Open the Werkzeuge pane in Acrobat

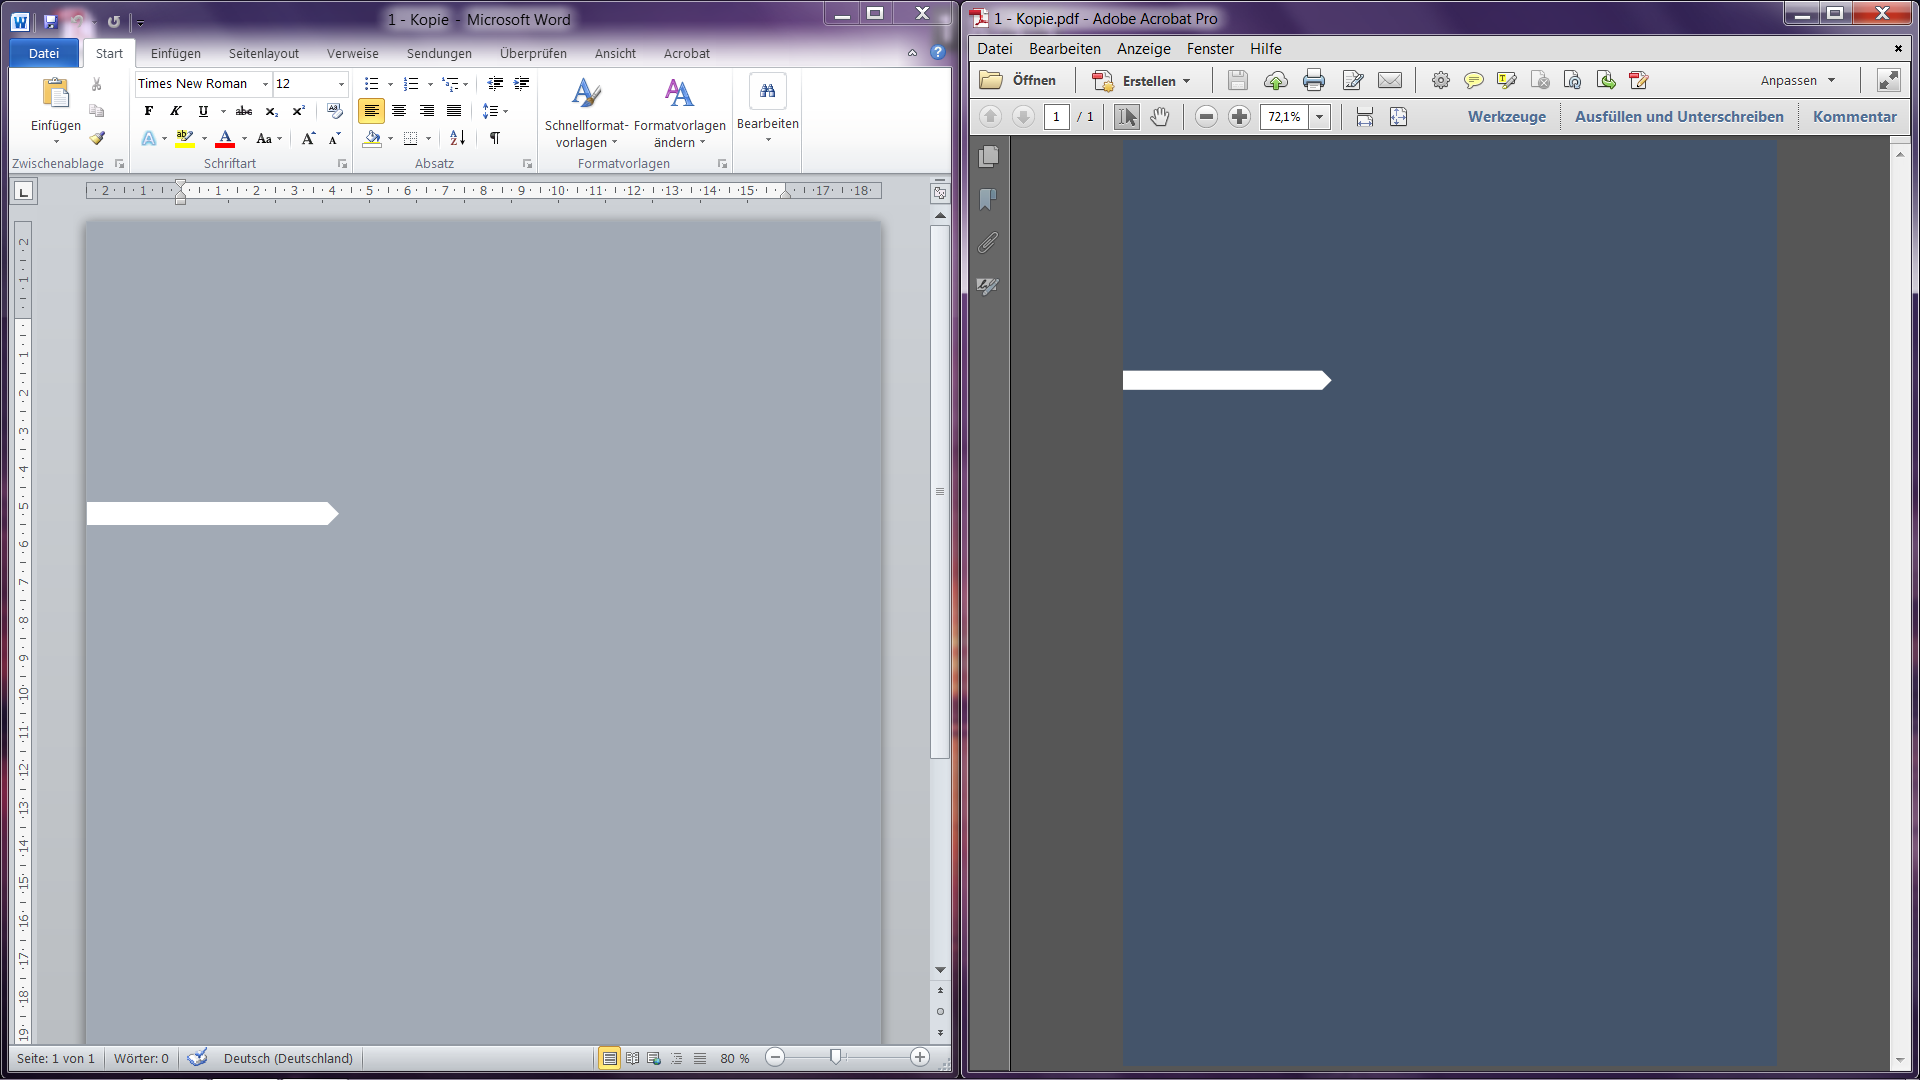1506,117
